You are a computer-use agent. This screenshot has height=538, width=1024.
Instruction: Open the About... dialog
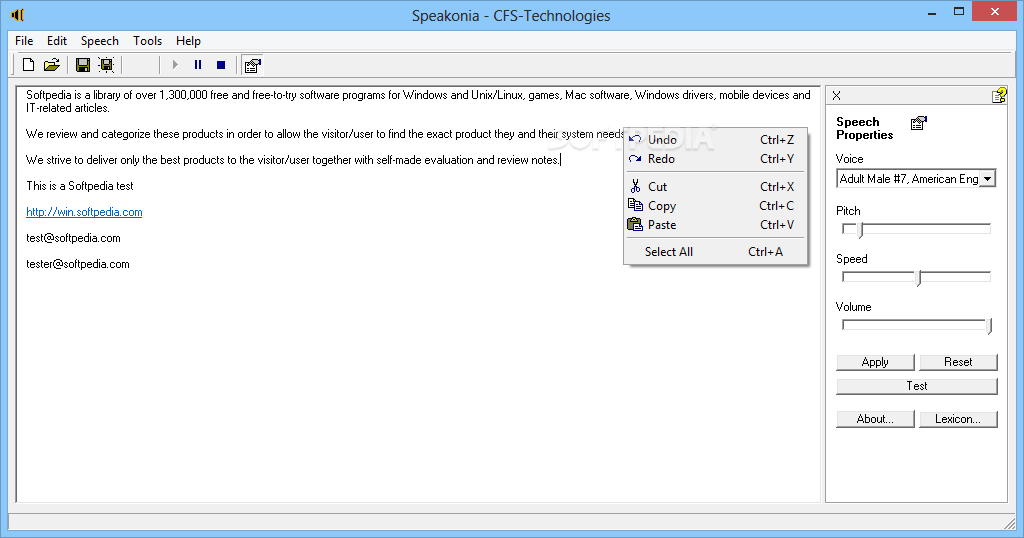point(875,419)
